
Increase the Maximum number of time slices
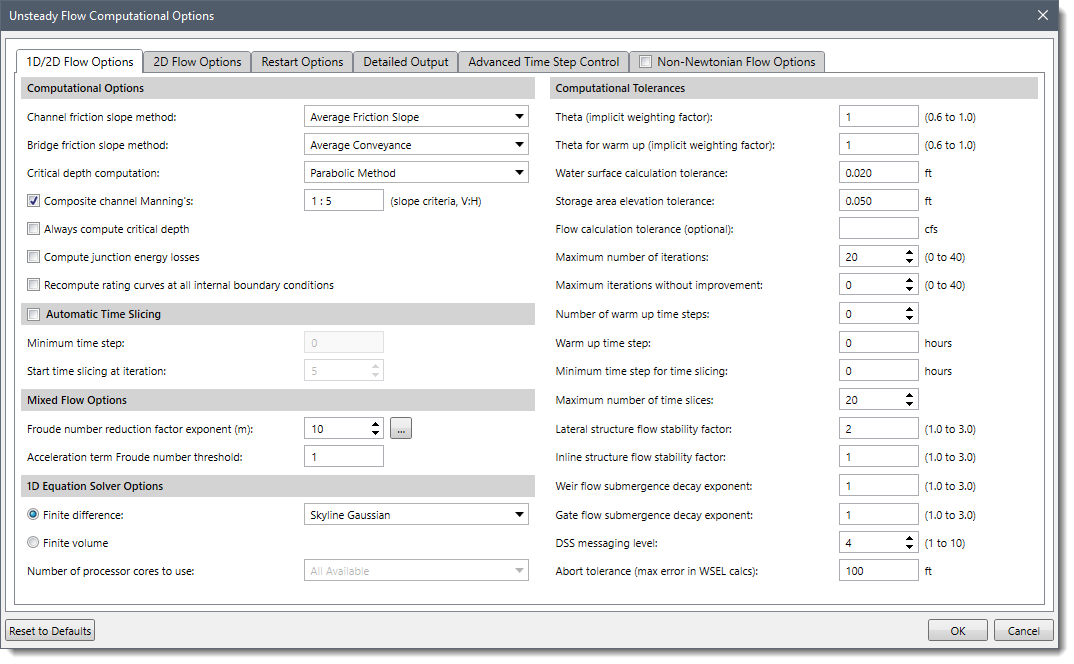click(x=910, y=395)
